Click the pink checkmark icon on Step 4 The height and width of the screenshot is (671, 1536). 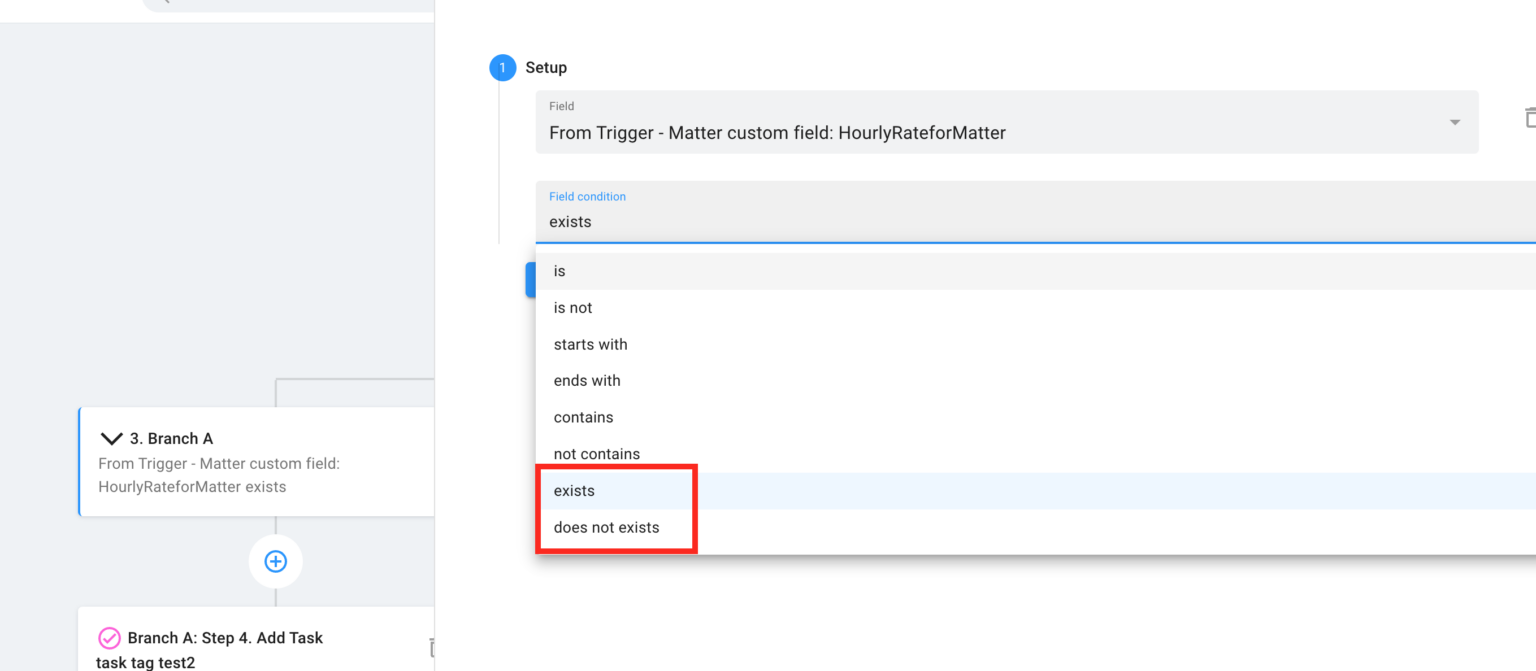point(109,638)
